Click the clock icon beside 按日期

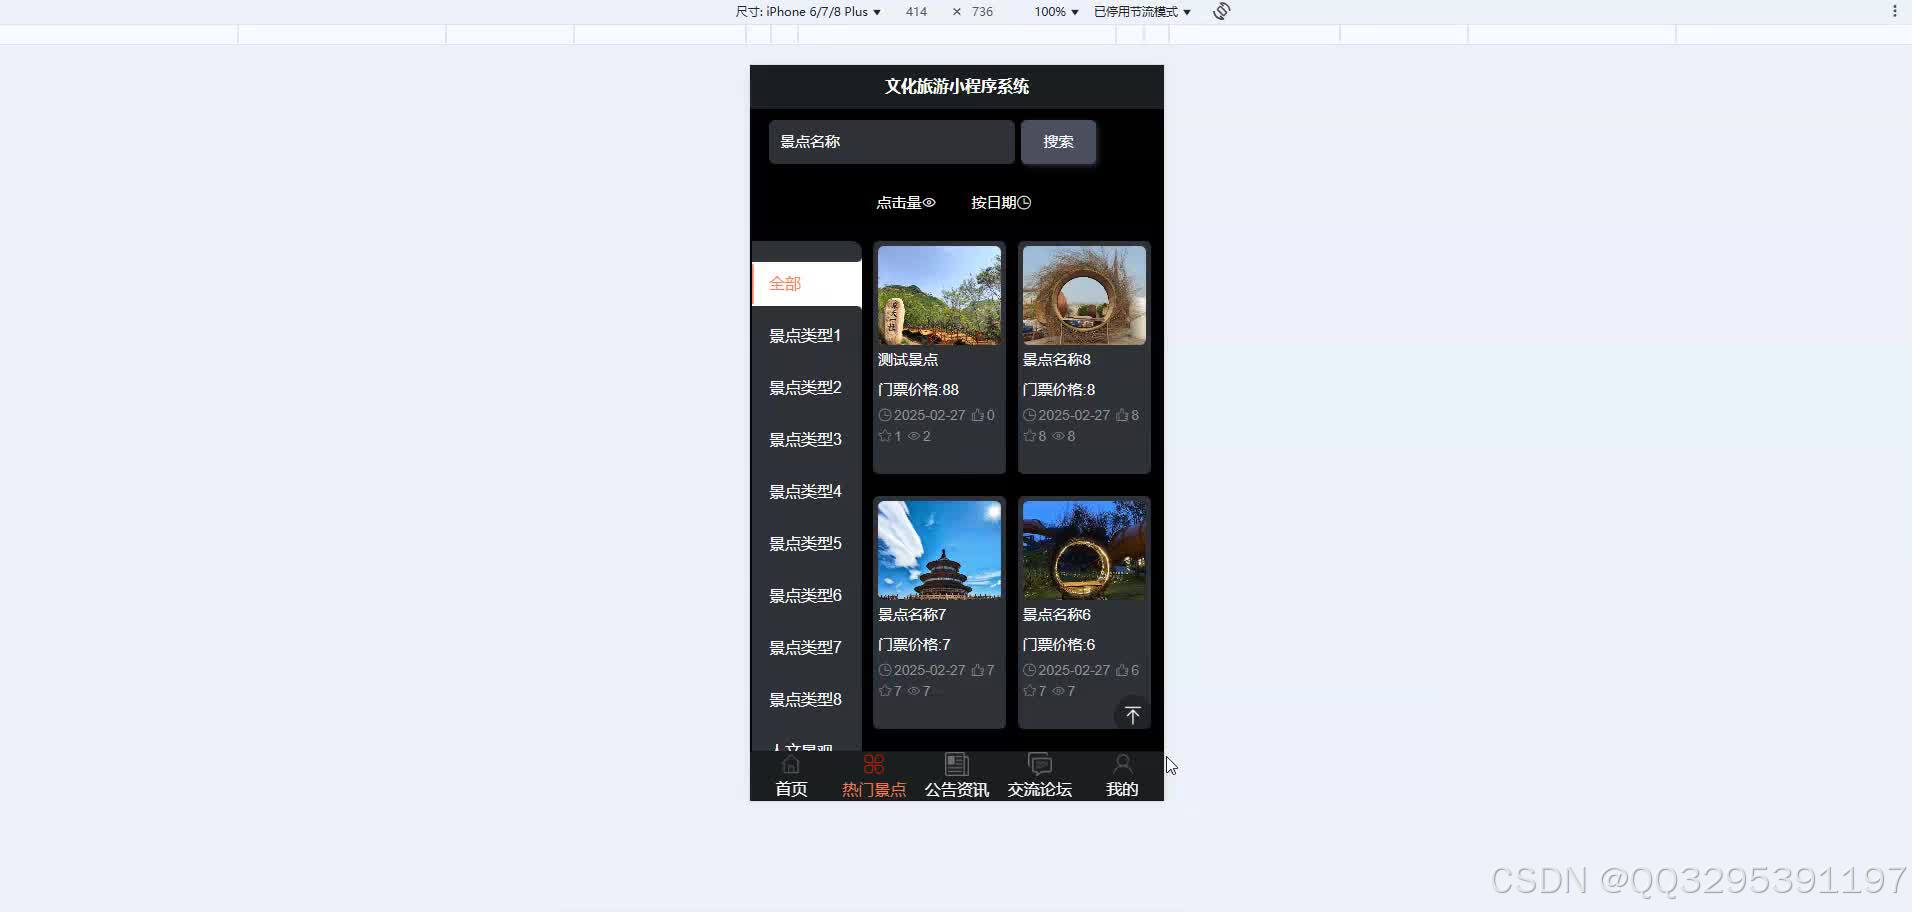[1026, 202]
